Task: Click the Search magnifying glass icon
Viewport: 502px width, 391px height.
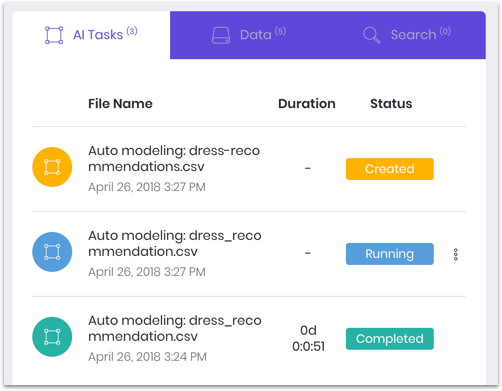Action: coord(371,35)
